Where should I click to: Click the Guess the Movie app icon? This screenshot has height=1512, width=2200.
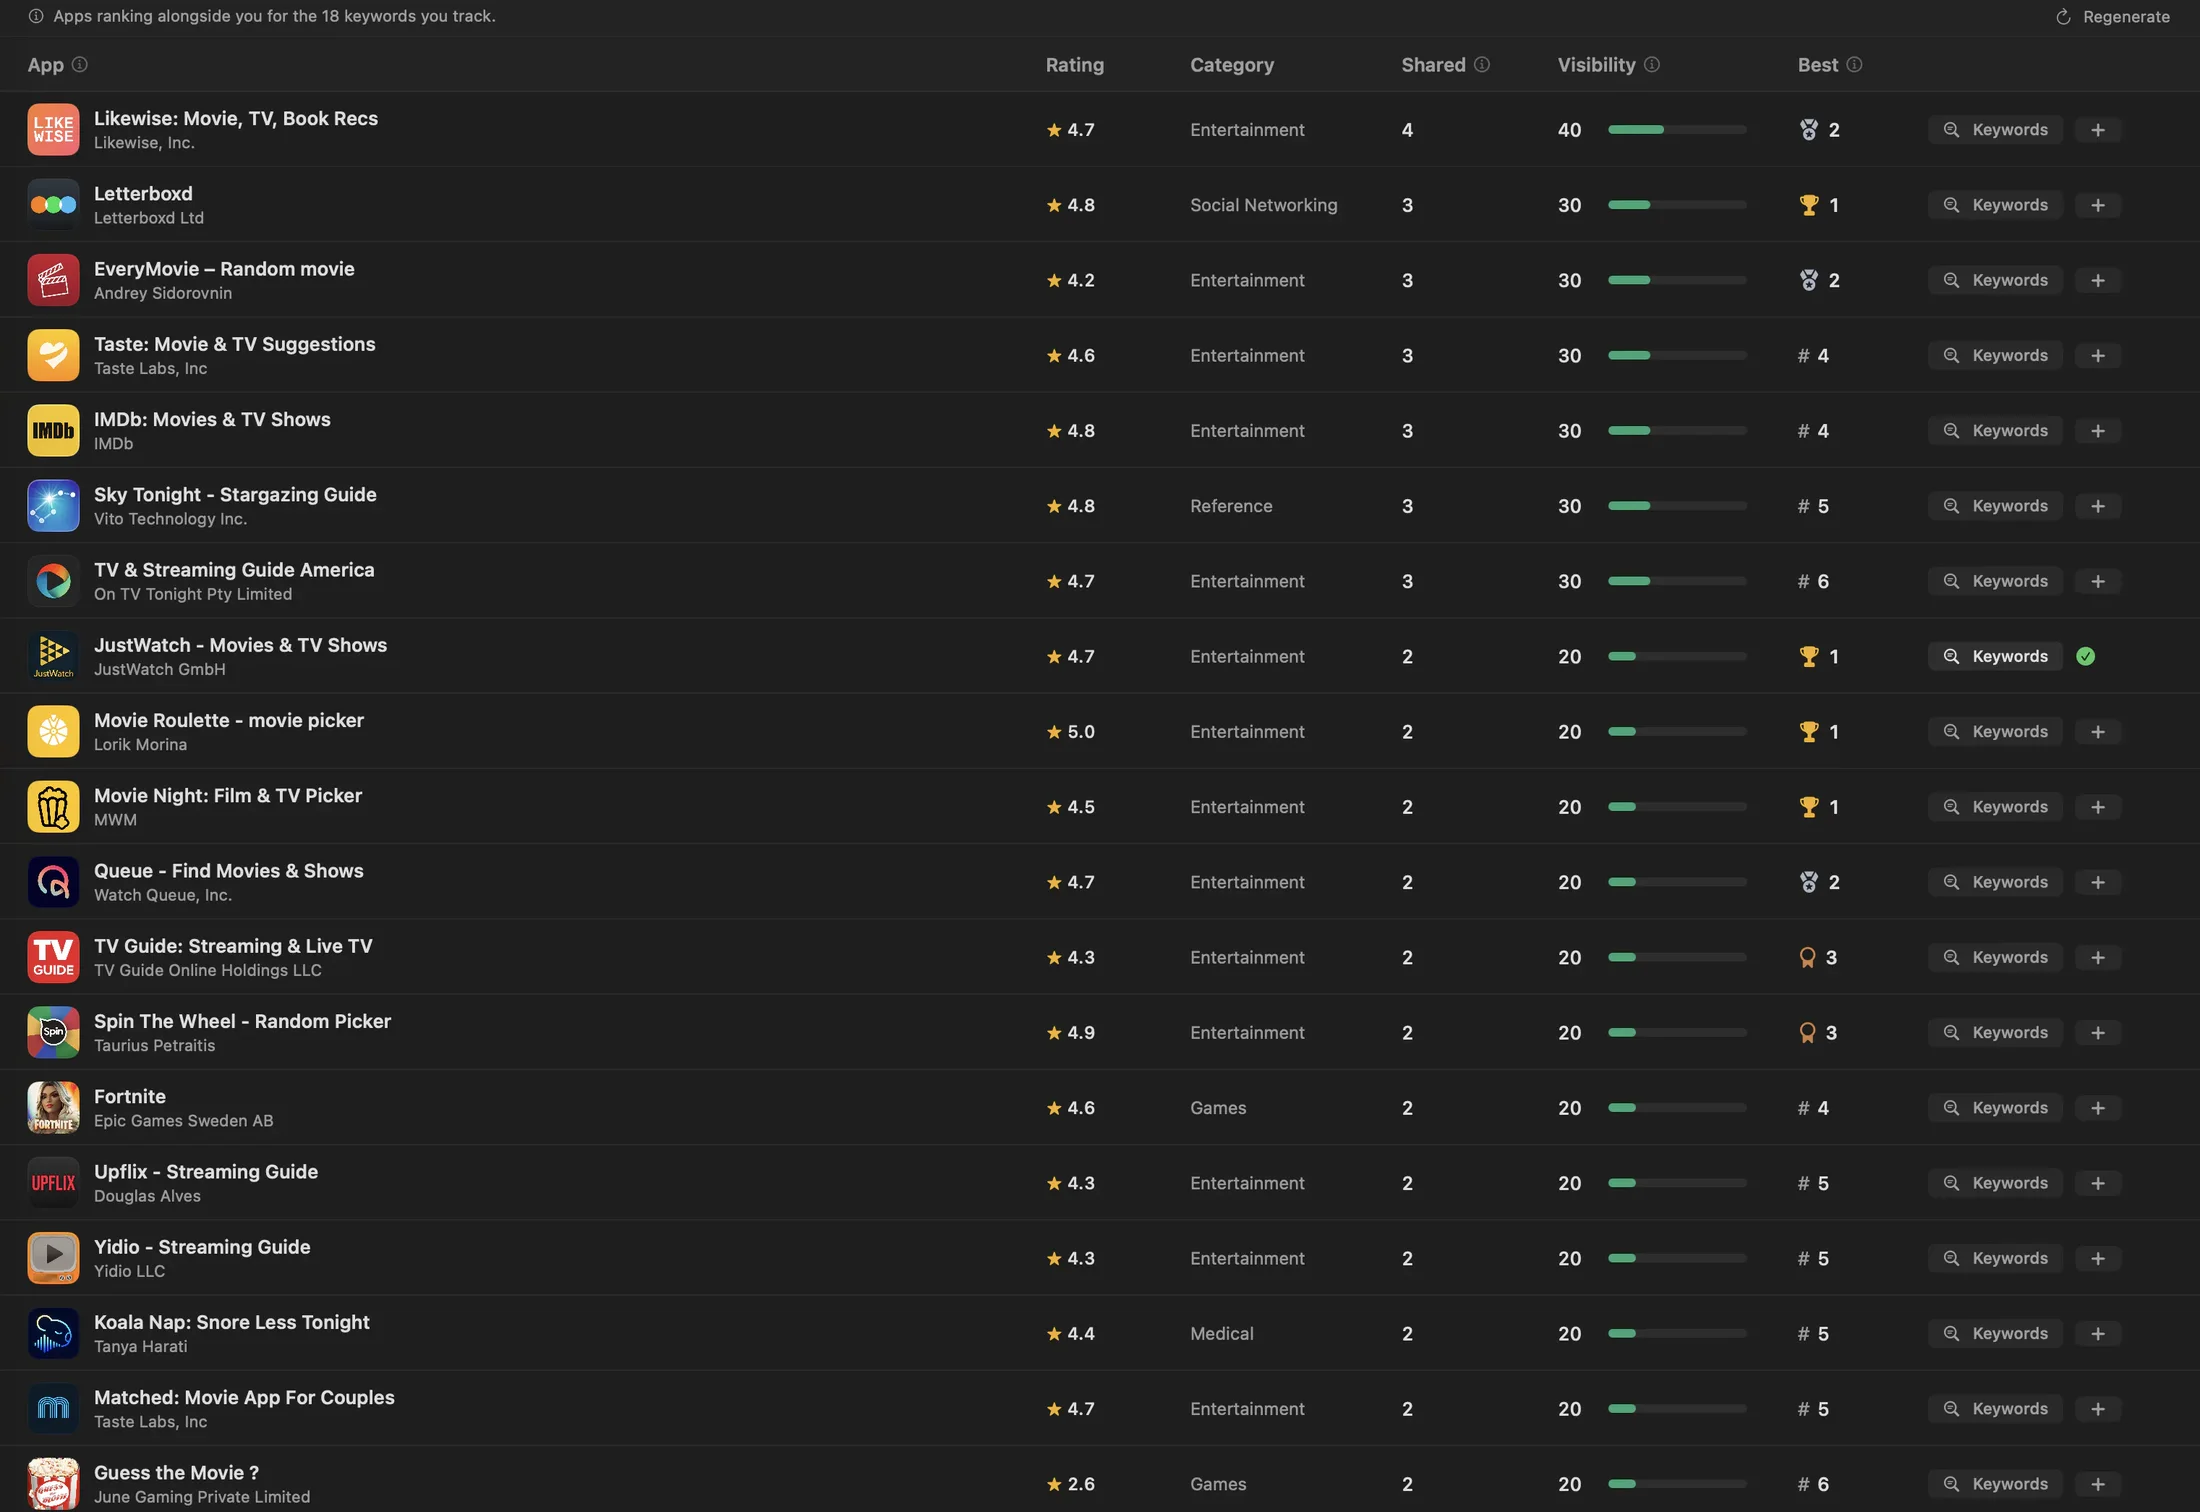tap(53, 1484)
